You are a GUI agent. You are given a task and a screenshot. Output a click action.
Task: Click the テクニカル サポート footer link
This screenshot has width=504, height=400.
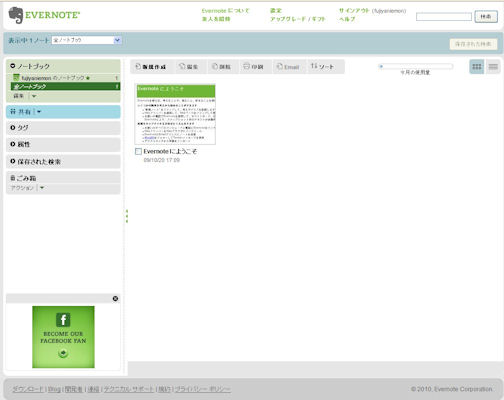(129, 389)
